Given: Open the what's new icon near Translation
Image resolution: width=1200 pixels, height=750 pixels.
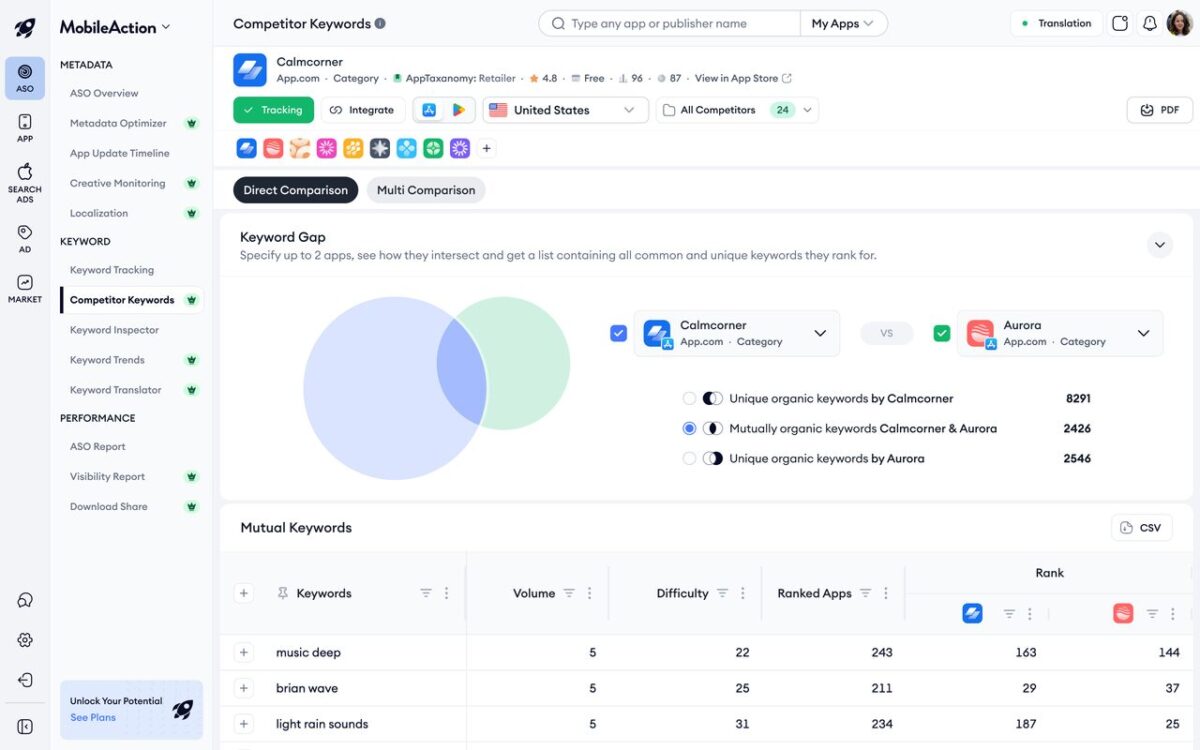Looking at the screenshot, I should (1120, 23).
